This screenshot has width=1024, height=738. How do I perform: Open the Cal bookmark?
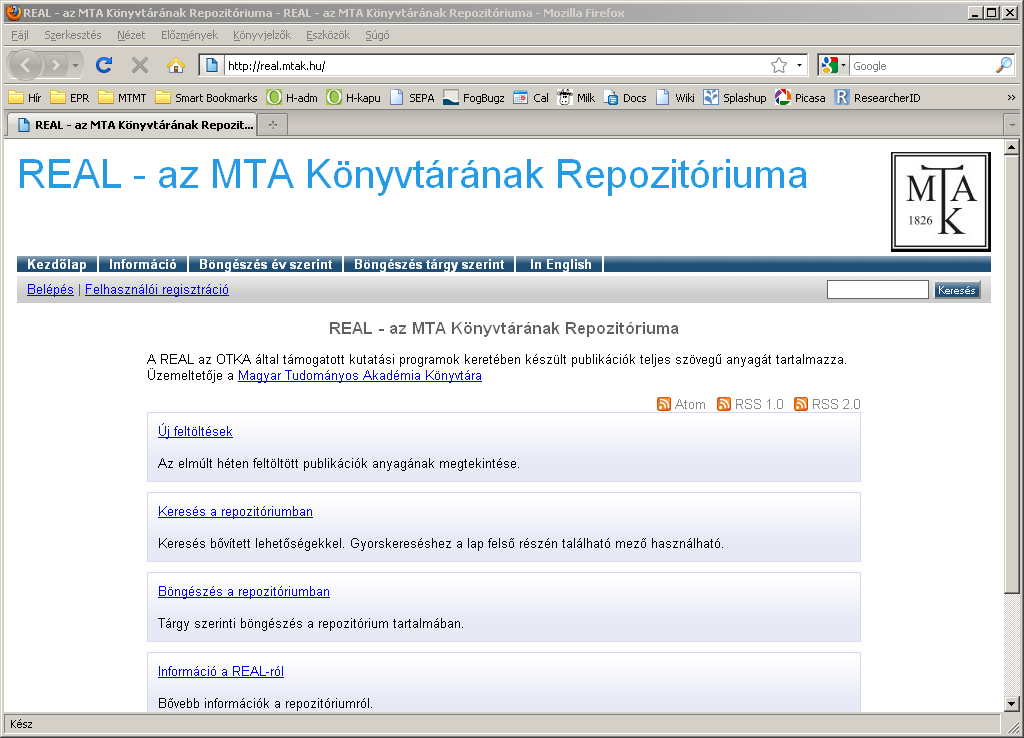[x=531, y=98]
